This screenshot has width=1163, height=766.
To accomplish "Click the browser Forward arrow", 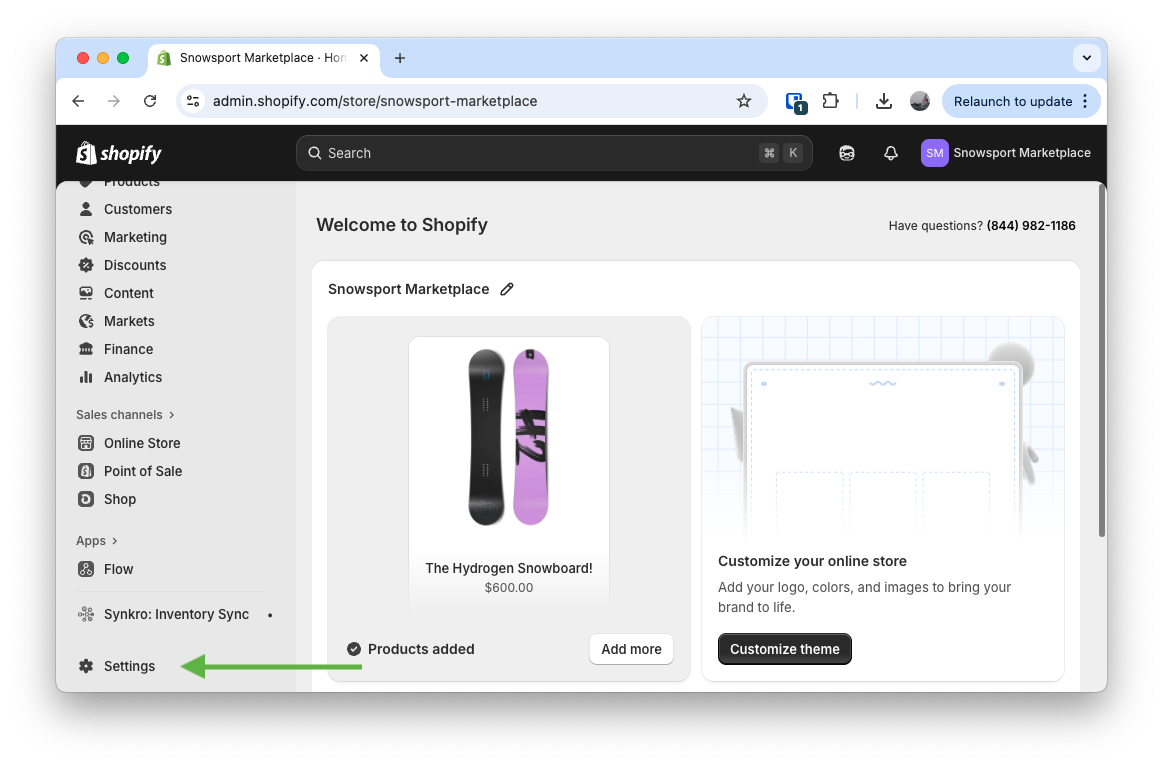I will pos(113,101).
